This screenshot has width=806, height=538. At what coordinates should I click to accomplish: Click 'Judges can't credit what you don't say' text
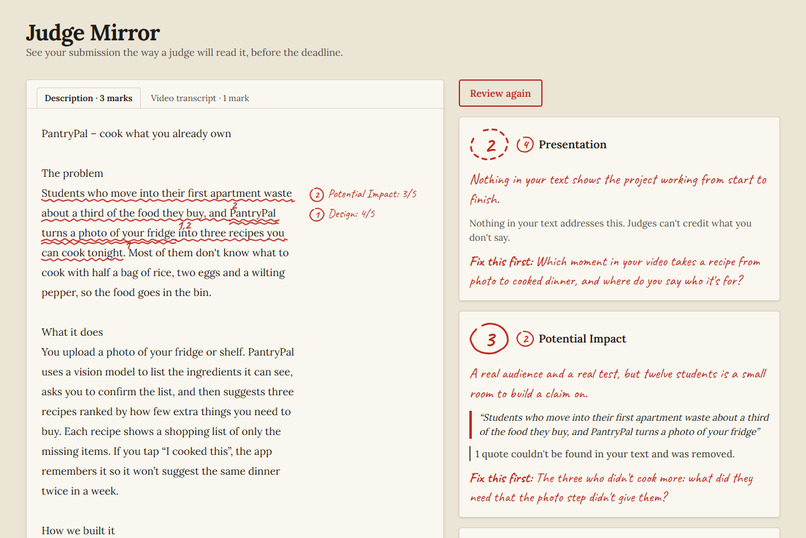pos(610,230)
